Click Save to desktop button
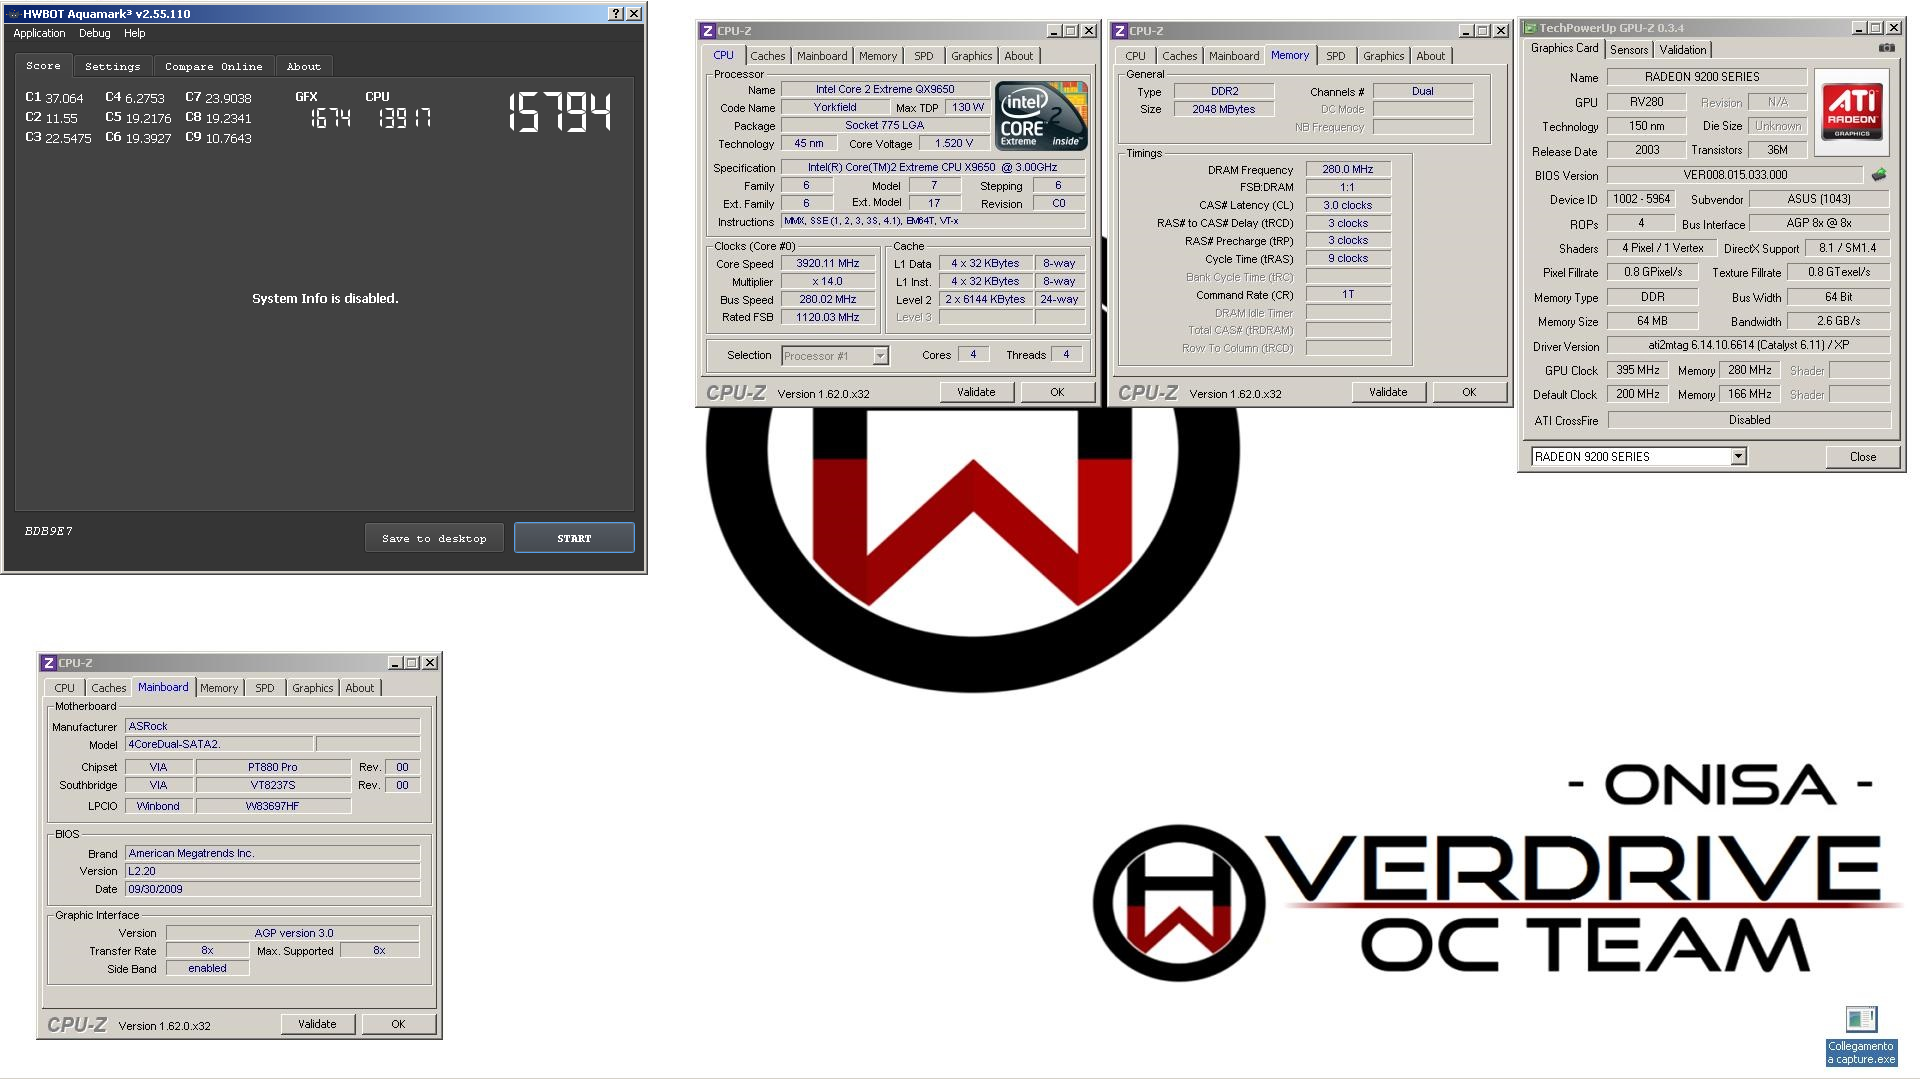 click(434, 538)
